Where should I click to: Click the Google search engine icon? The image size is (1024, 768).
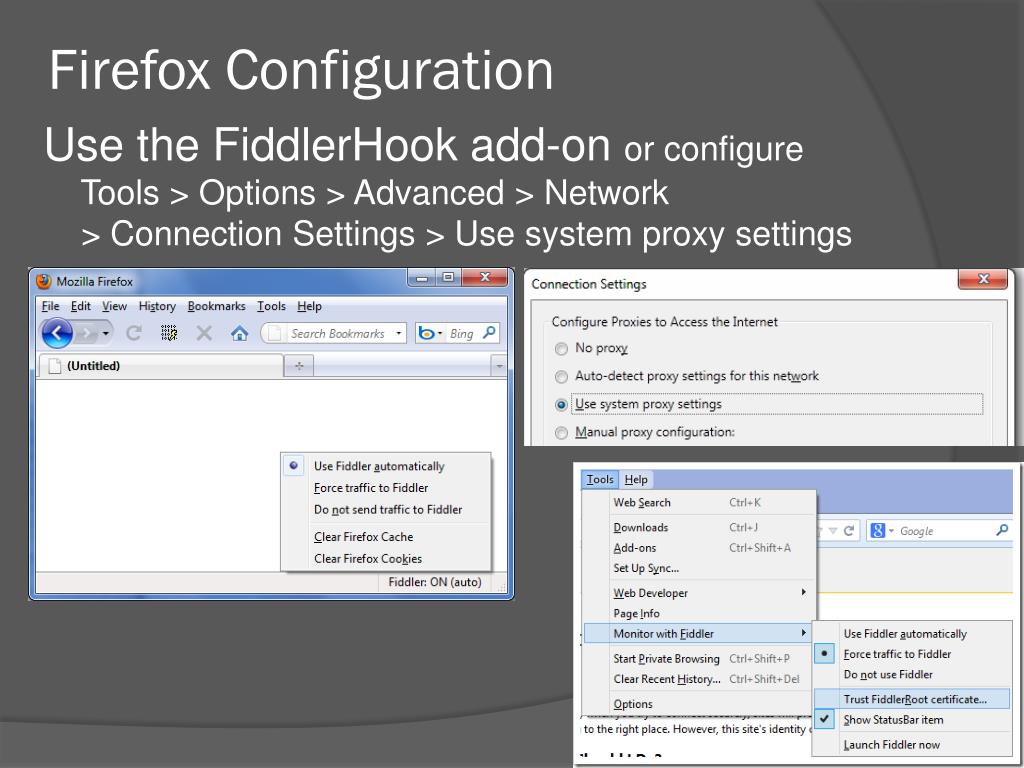tap(878, 530)
